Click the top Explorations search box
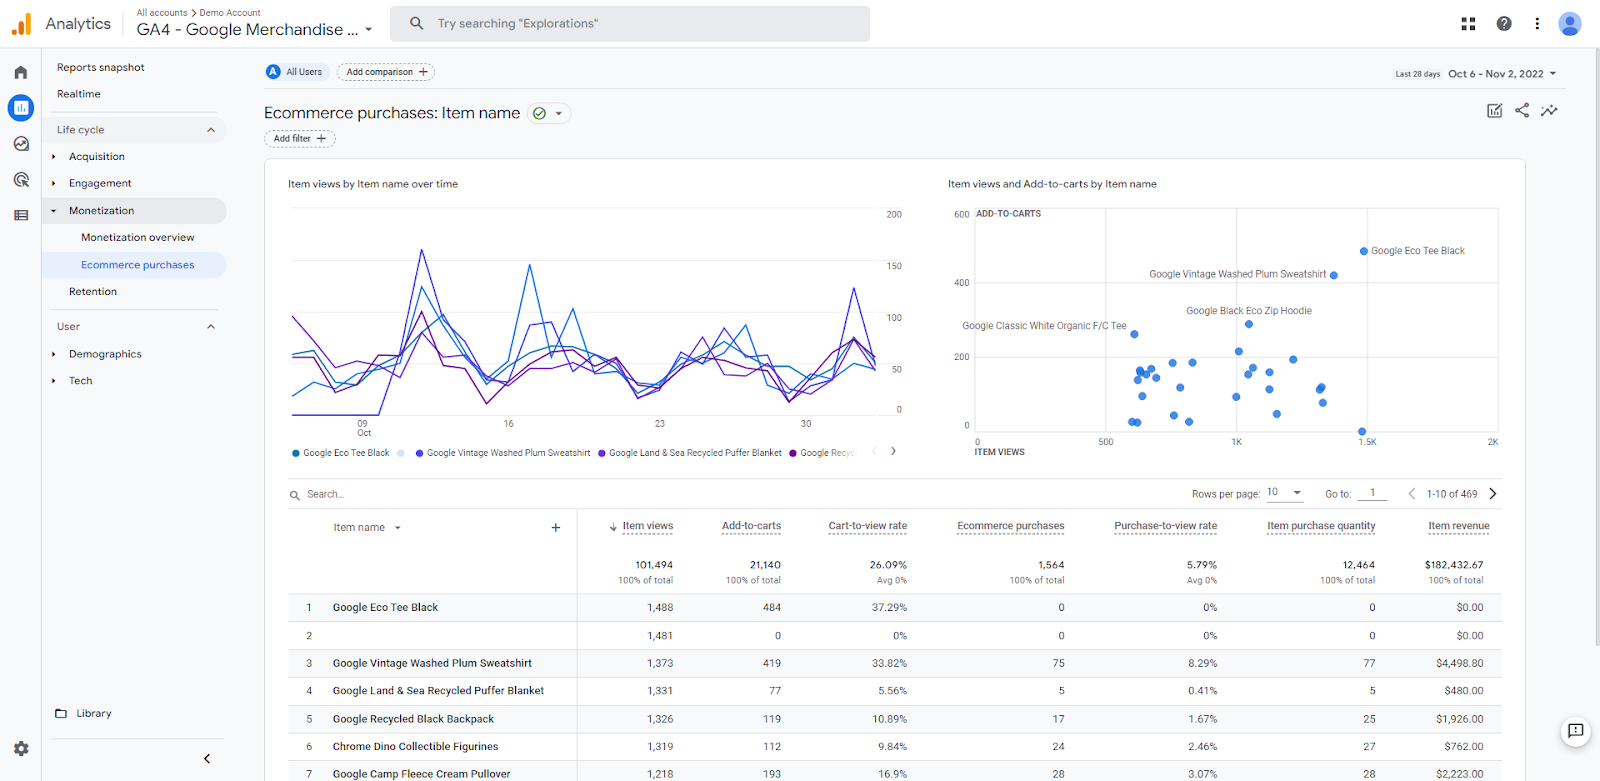Viewport: 1600px width, 781px height. tap(629, 23)
